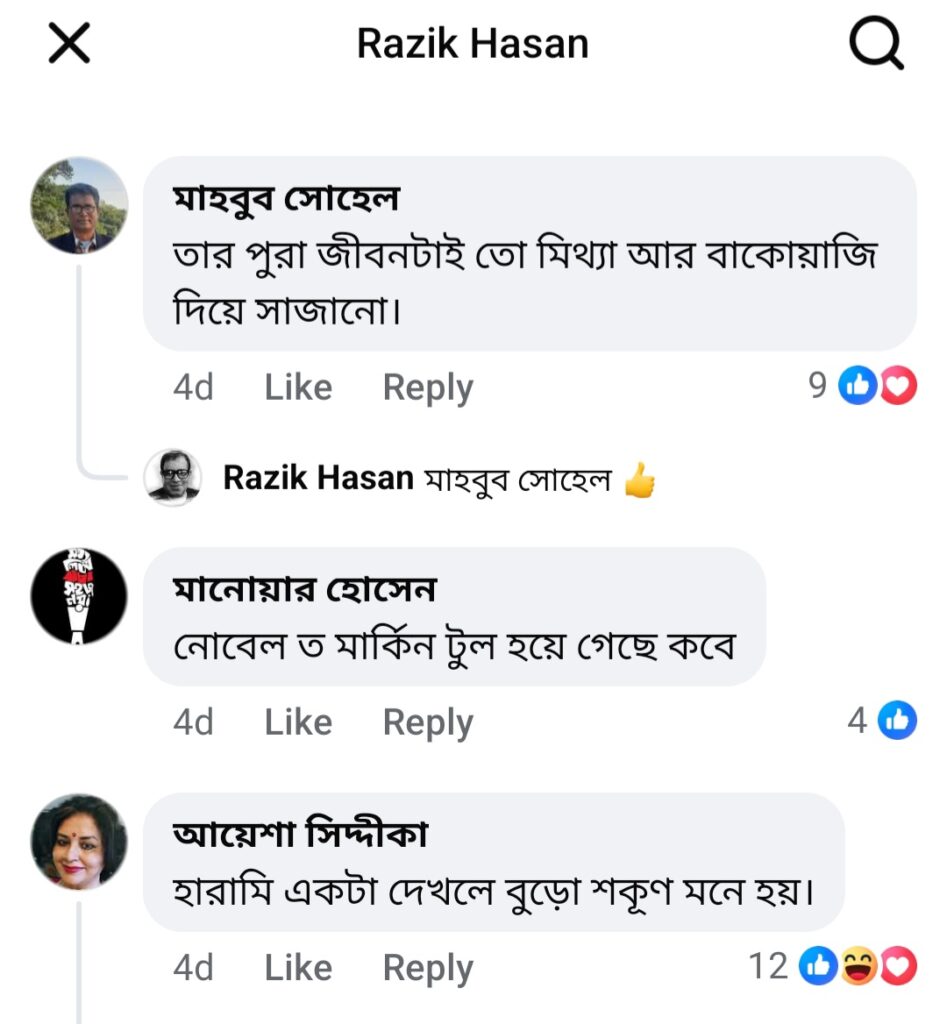Tap the মাহবুব সোহেল mention in reply
The height and width of the screenshot is (1024, 947).
(x=518, y=479)
